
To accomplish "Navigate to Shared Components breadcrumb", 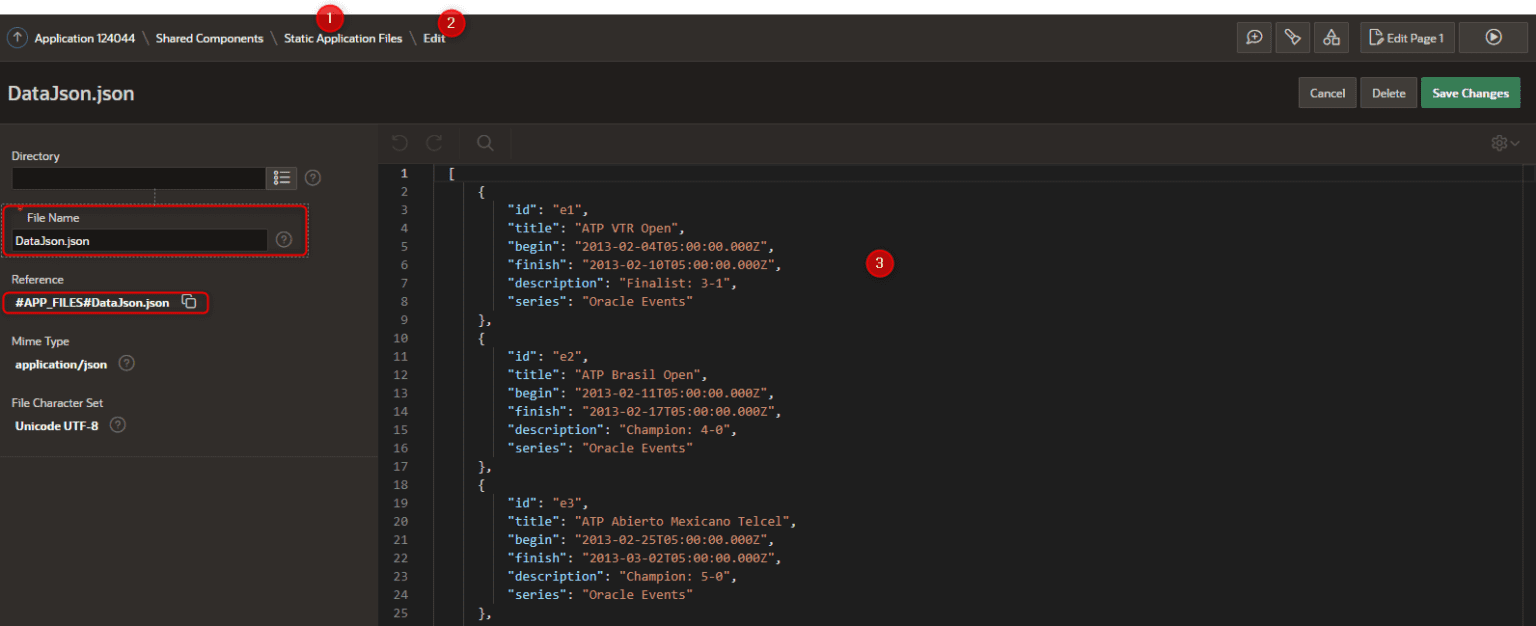I will point(210,38).
